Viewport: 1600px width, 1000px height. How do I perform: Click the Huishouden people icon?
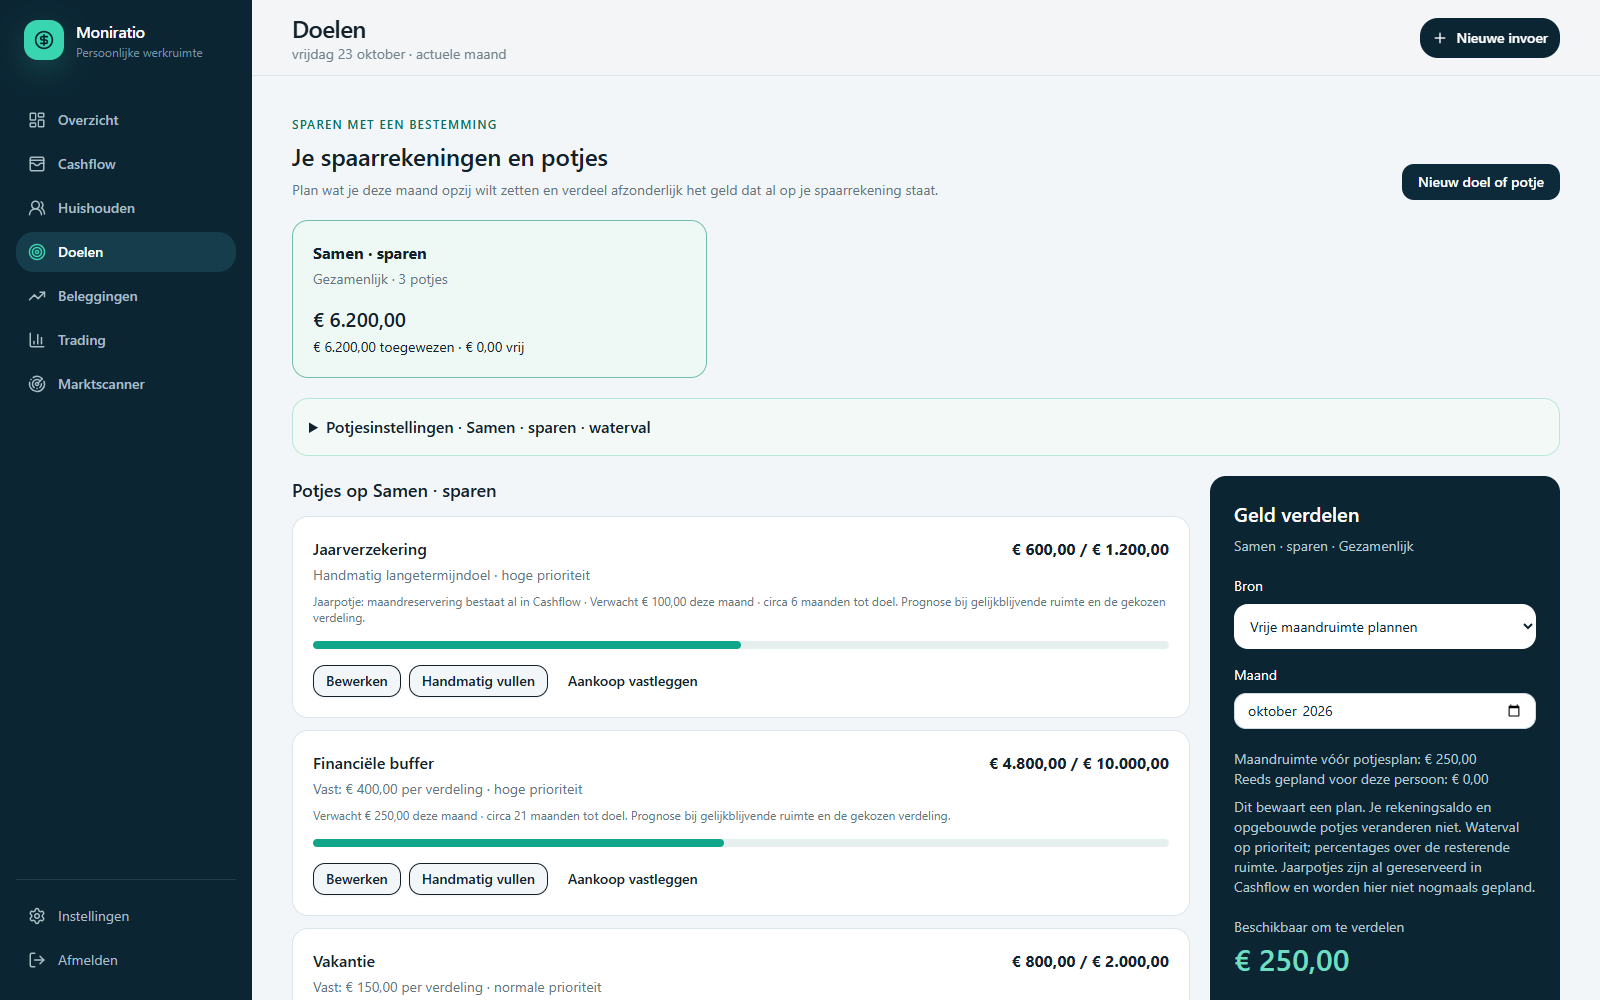pyautogui.click(x=37, y=208)
